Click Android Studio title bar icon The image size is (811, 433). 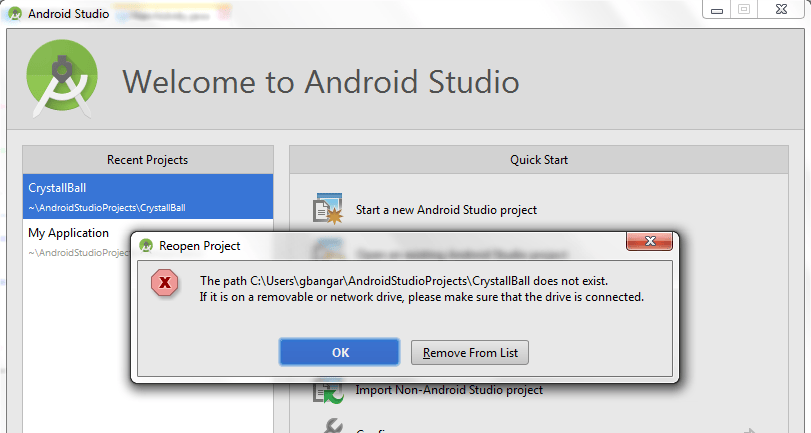click(15, 13)
